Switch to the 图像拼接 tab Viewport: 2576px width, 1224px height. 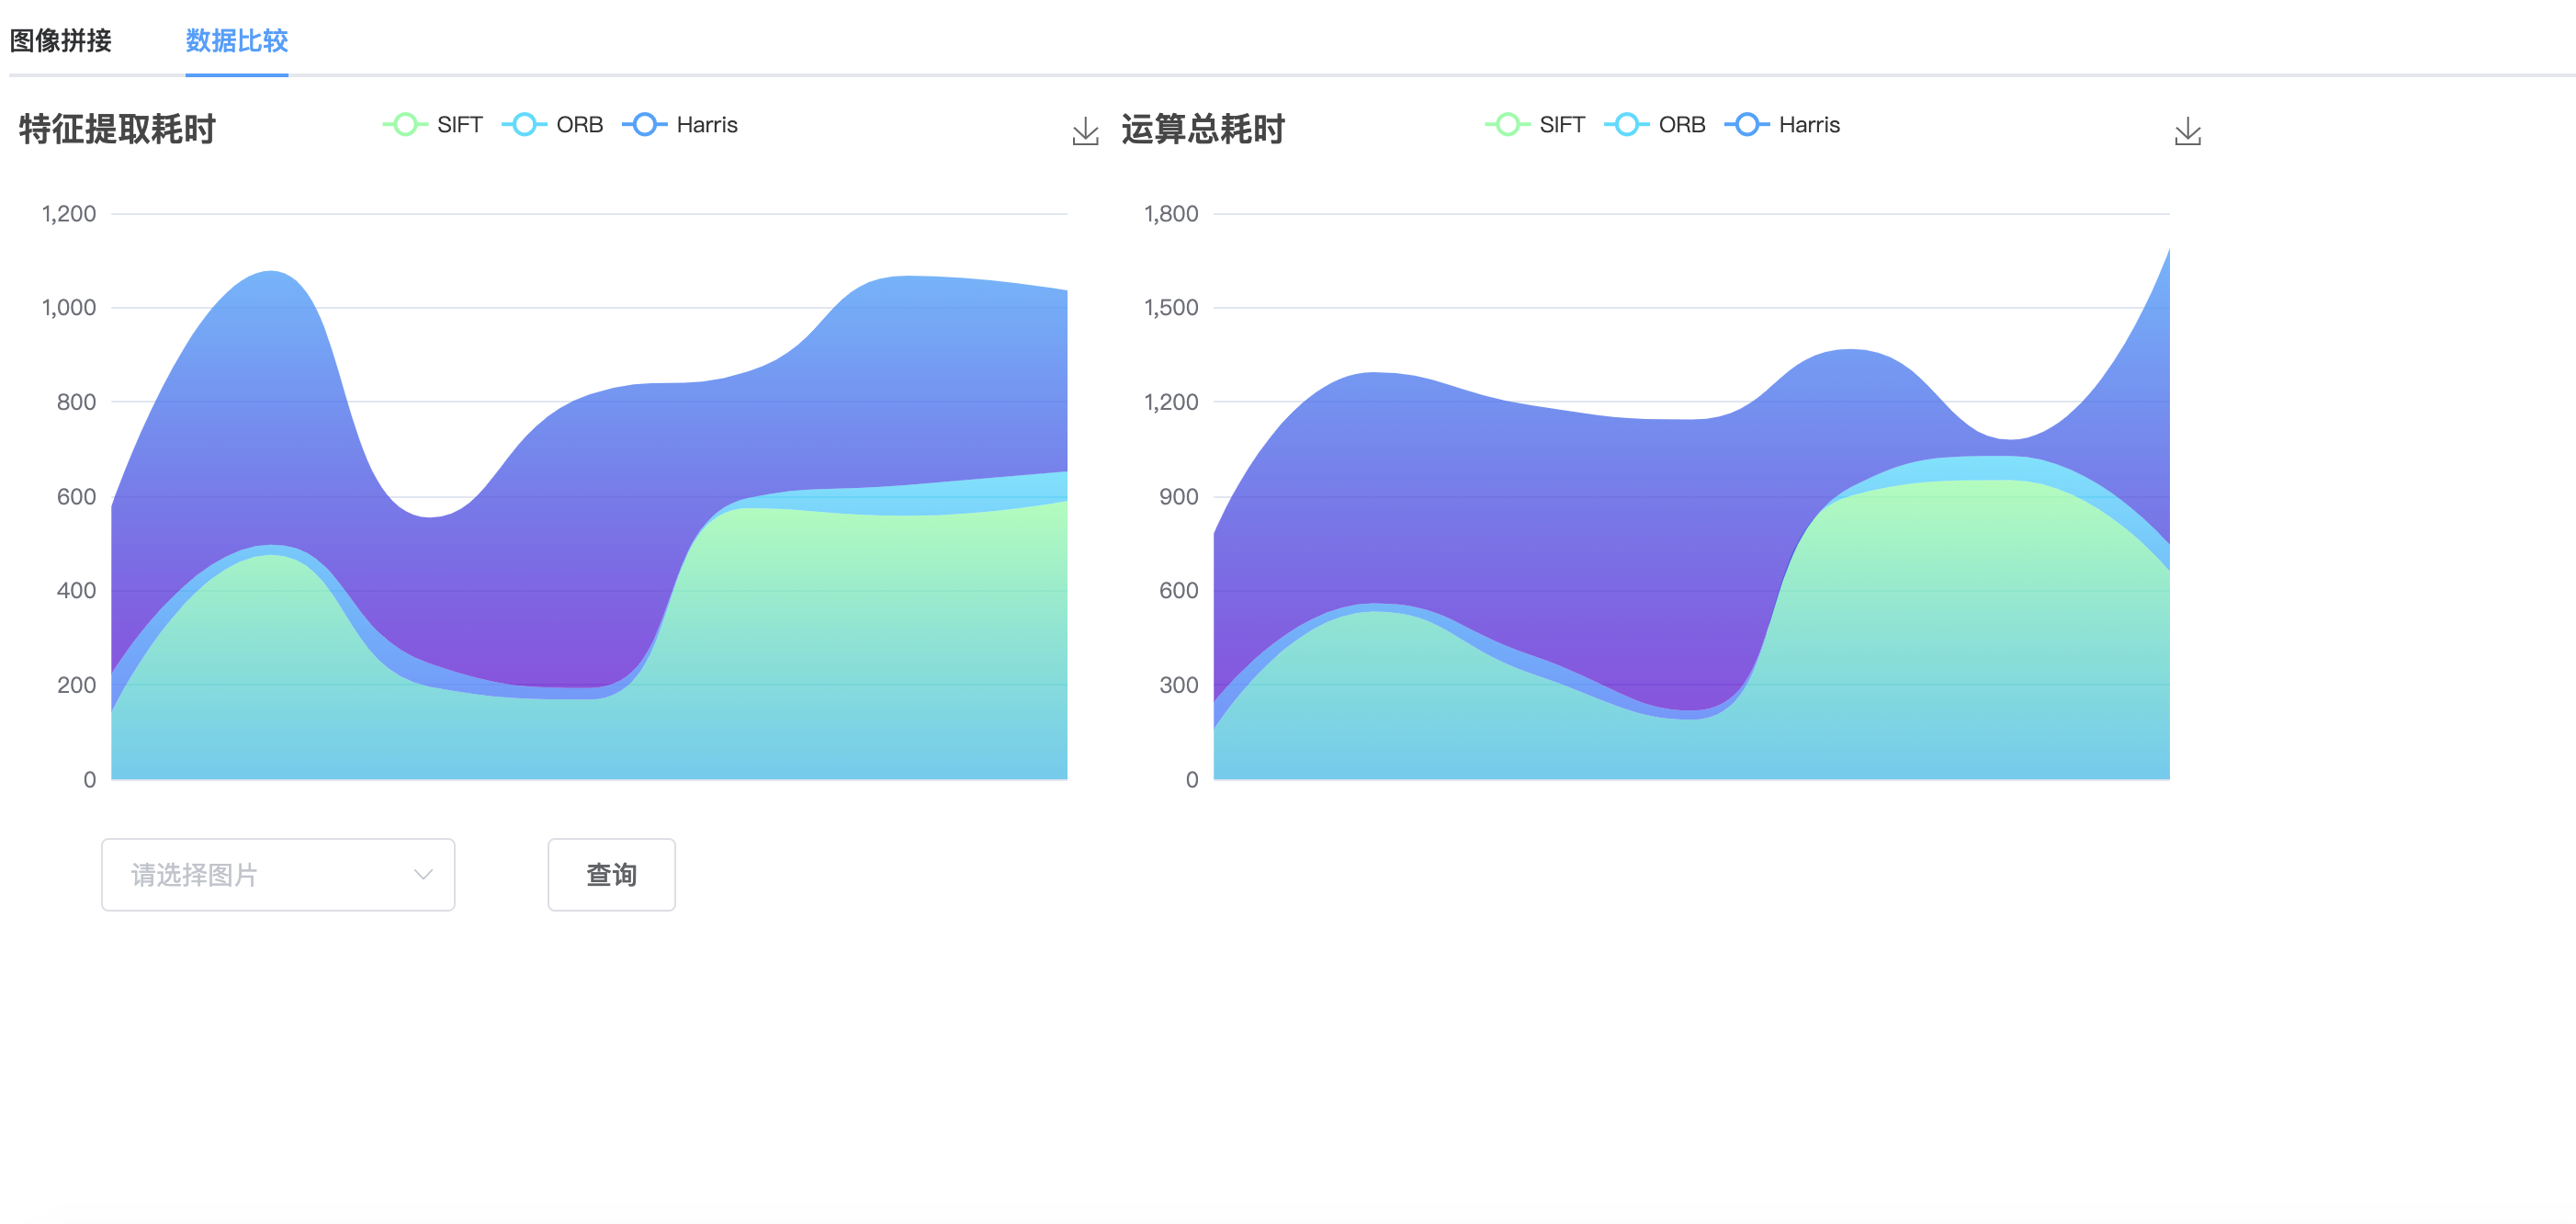point(61,41)
